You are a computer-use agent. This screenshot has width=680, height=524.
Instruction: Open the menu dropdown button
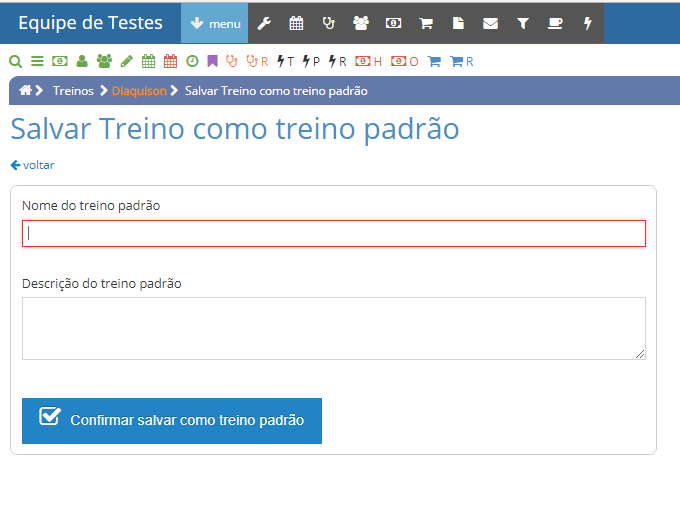214,23
